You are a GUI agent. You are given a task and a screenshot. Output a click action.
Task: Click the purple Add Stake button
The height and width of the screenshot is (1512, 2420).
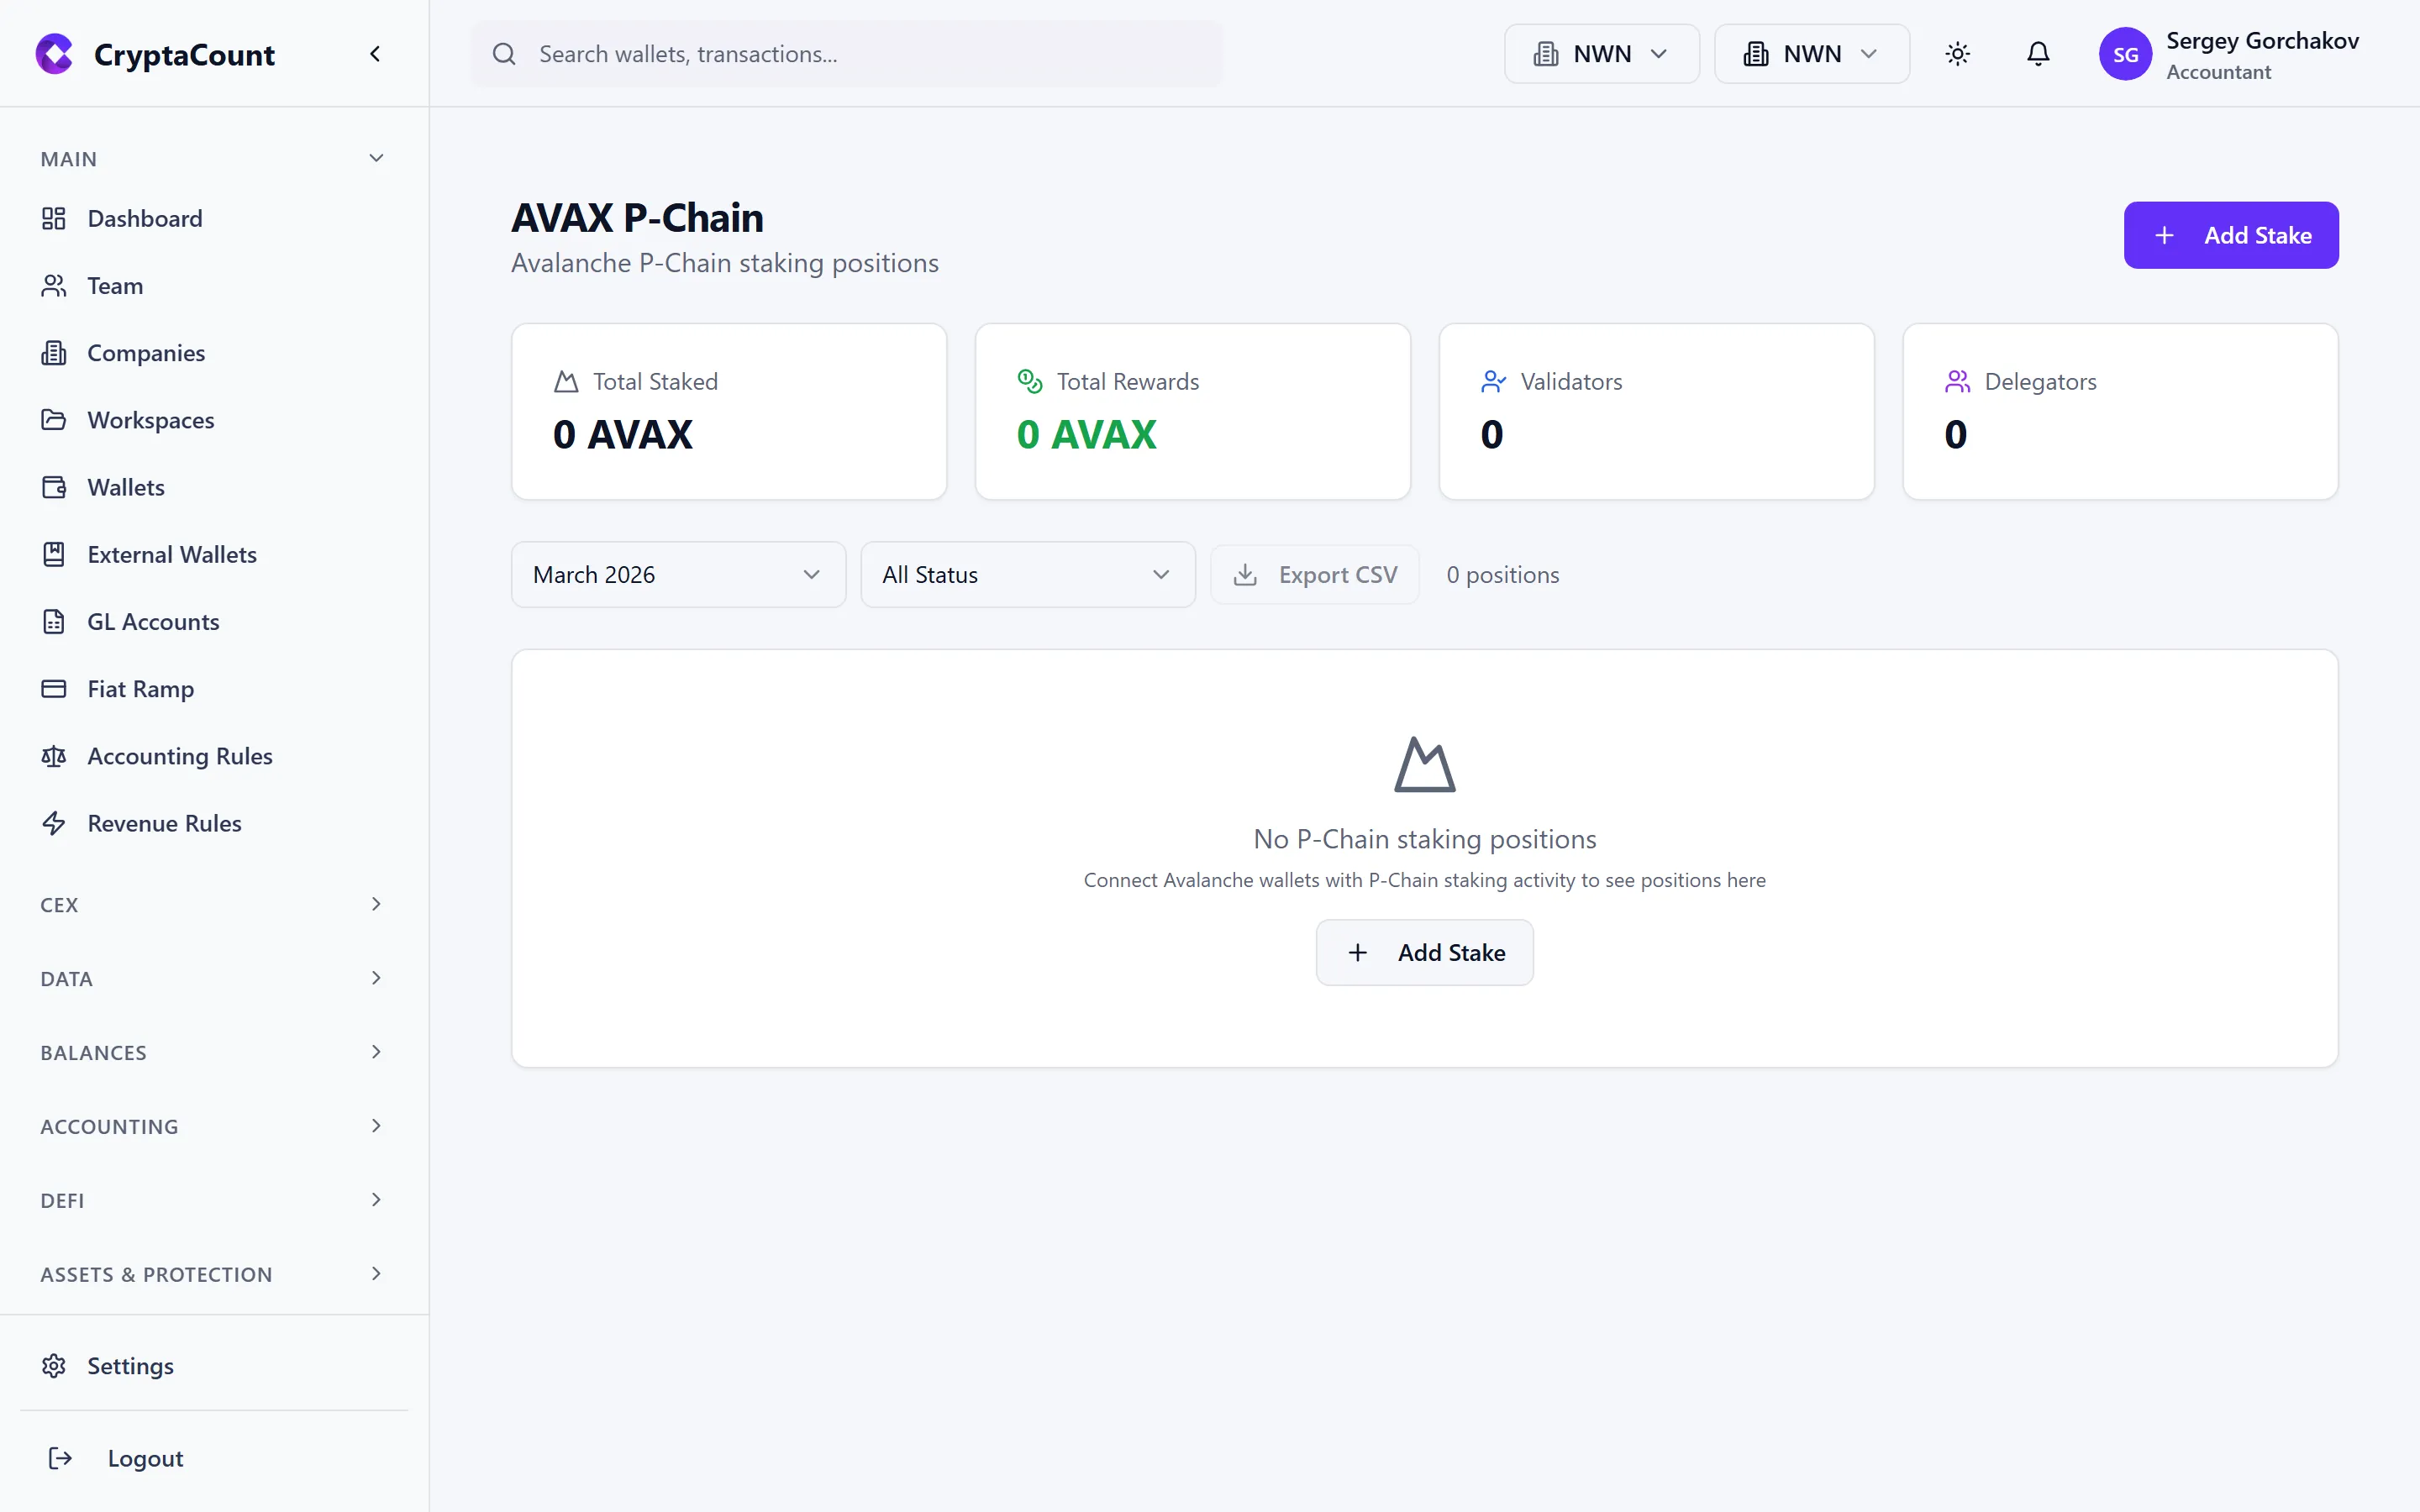pos(2230,235)
